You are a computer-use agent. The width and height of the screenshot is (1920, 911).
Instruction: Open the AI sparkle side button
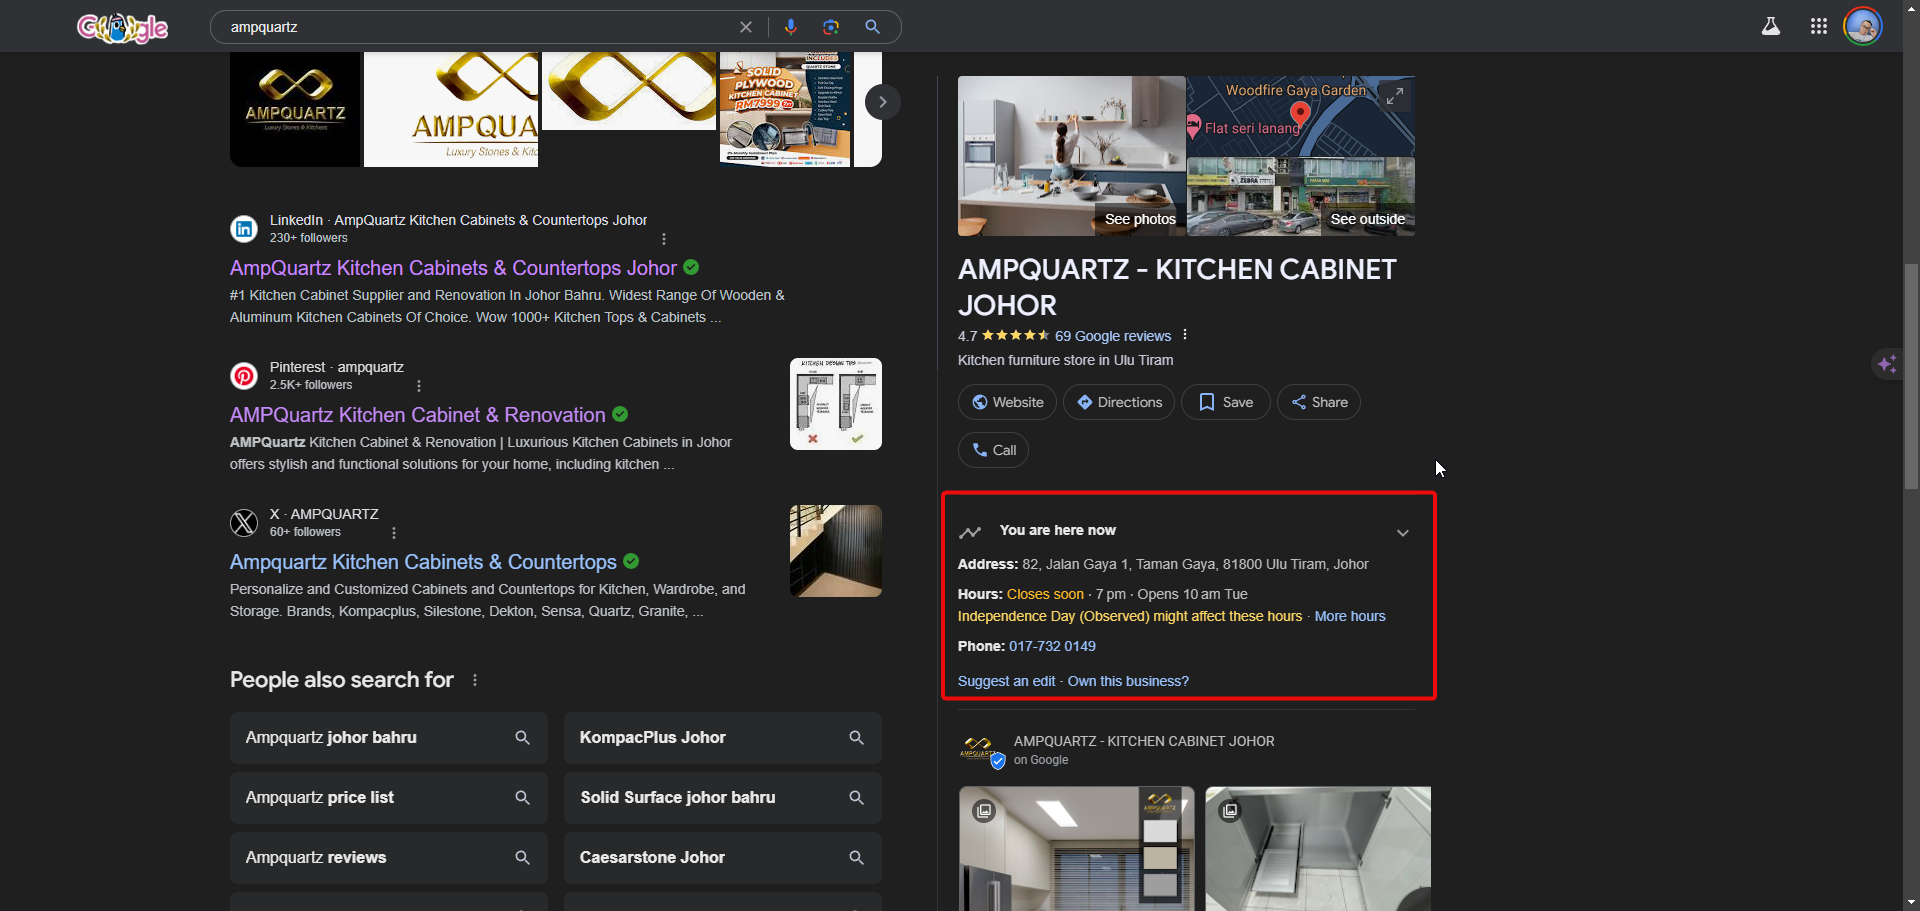coord(1887,364)
